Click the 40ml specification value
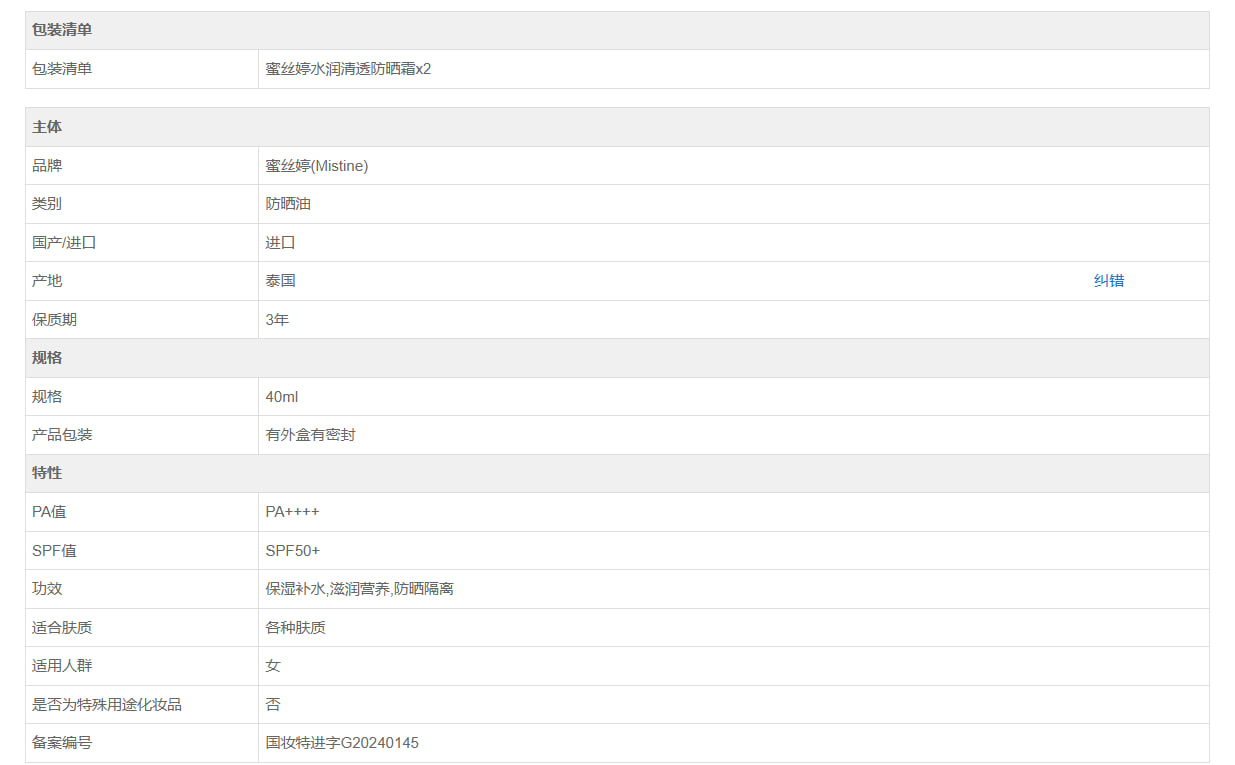Screen dimensions: 1235x765 (281, 397)
